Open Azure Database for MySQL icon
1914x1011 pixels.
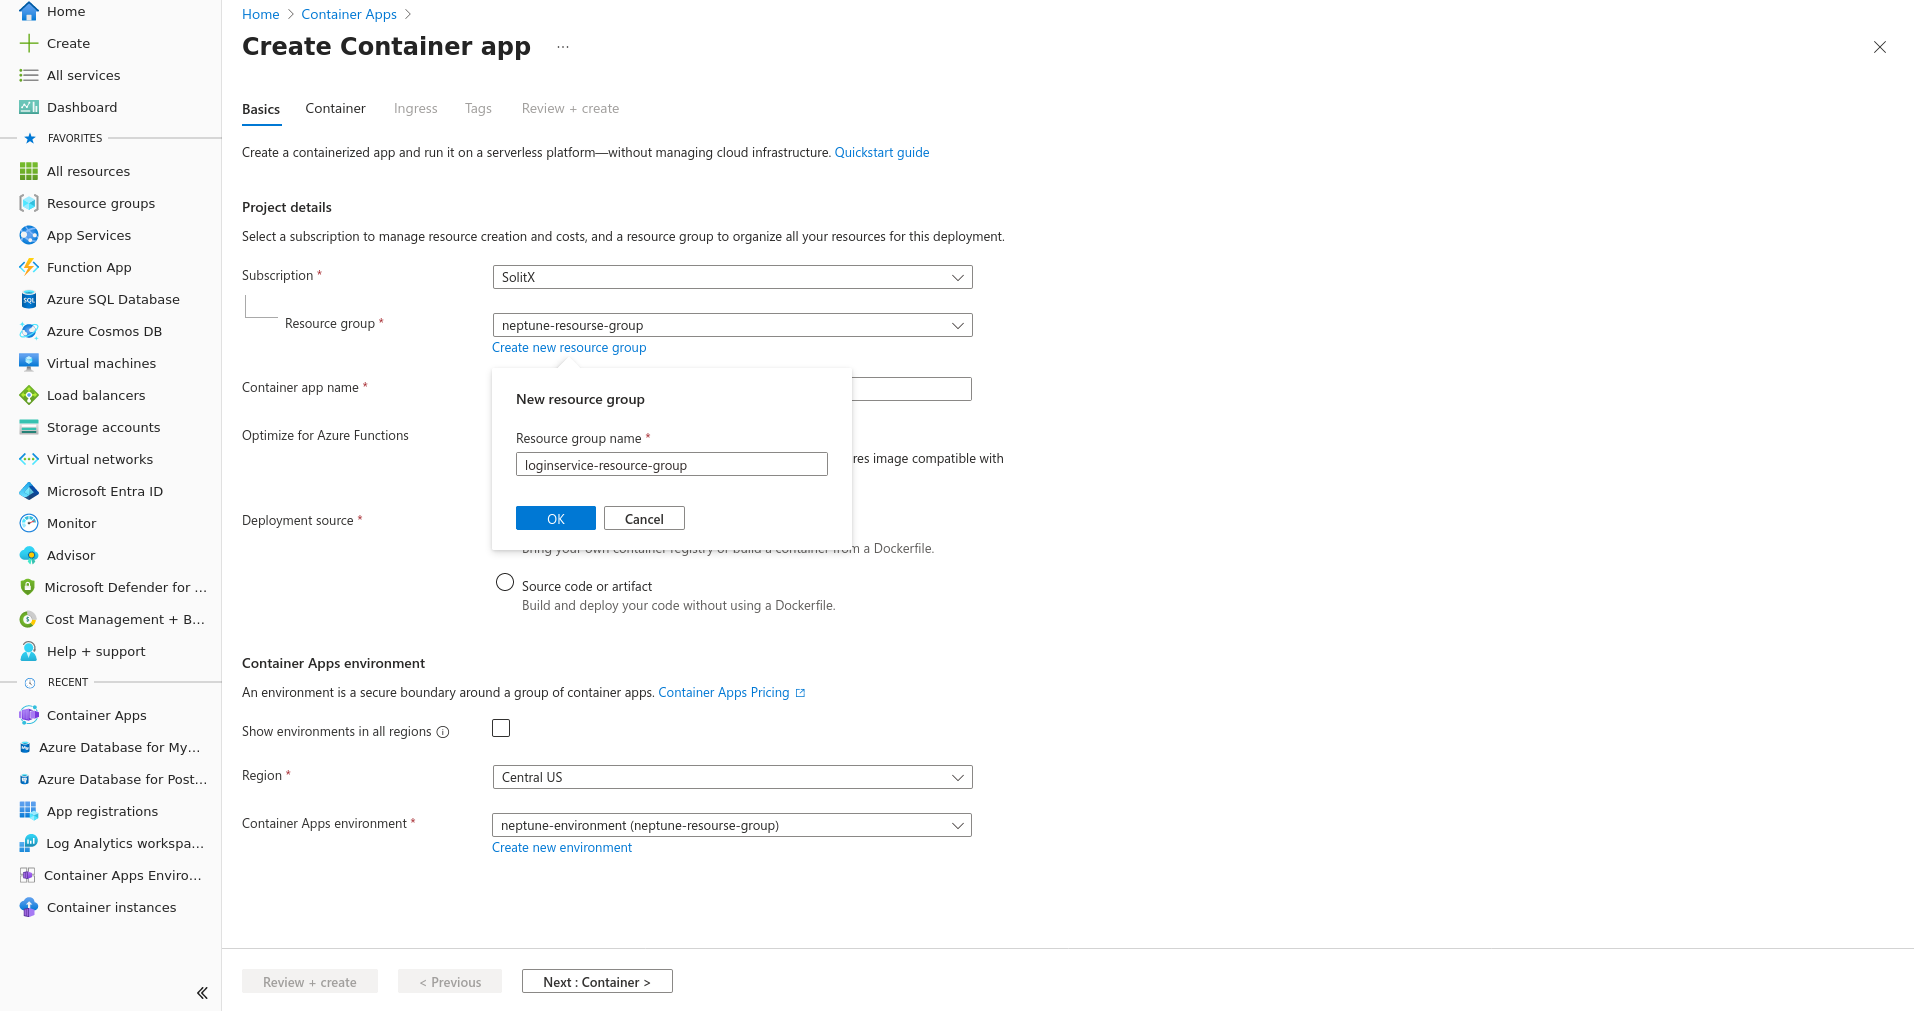[25, 747]
